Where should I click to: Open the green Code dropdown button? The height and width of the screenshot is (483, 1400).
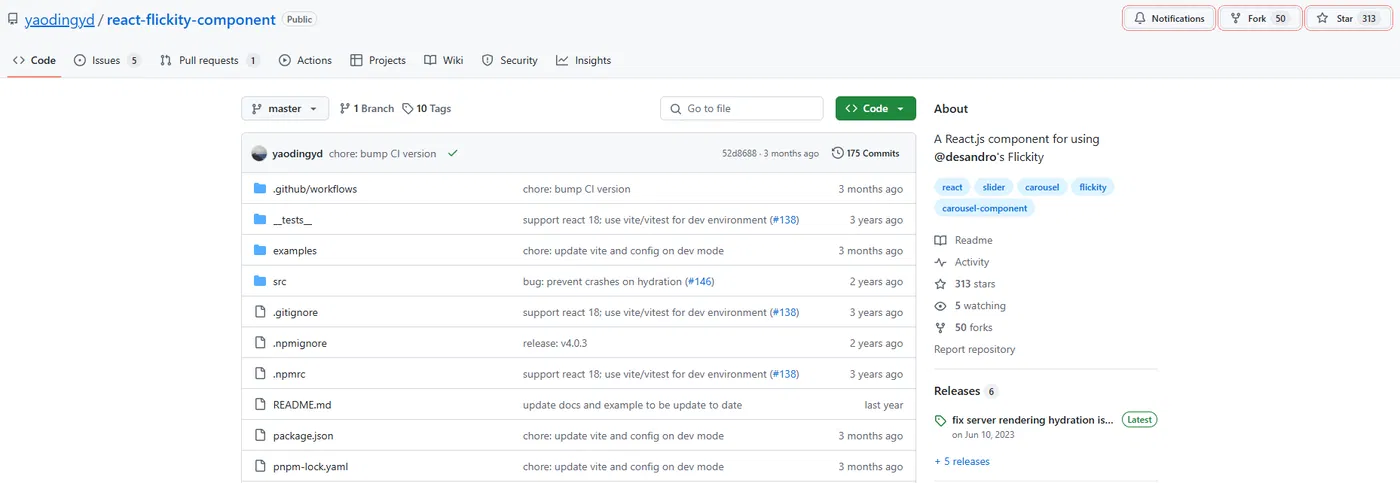(875, 108)
